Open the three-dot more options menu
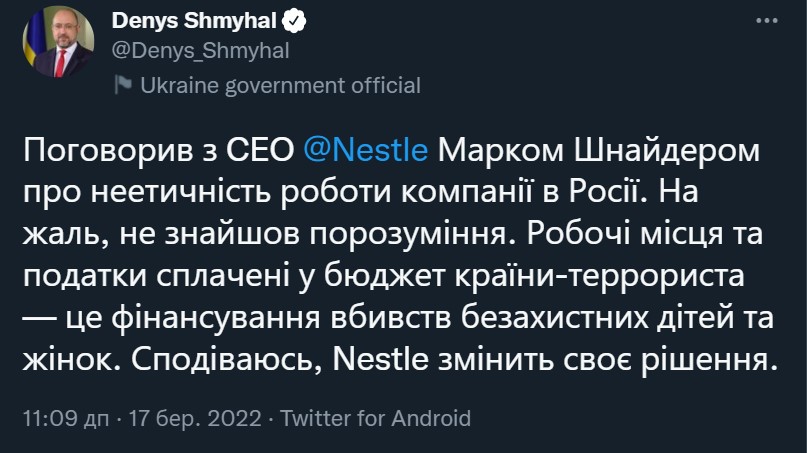Viewport: 807px width, 453px height. click(x=766, y=21)
